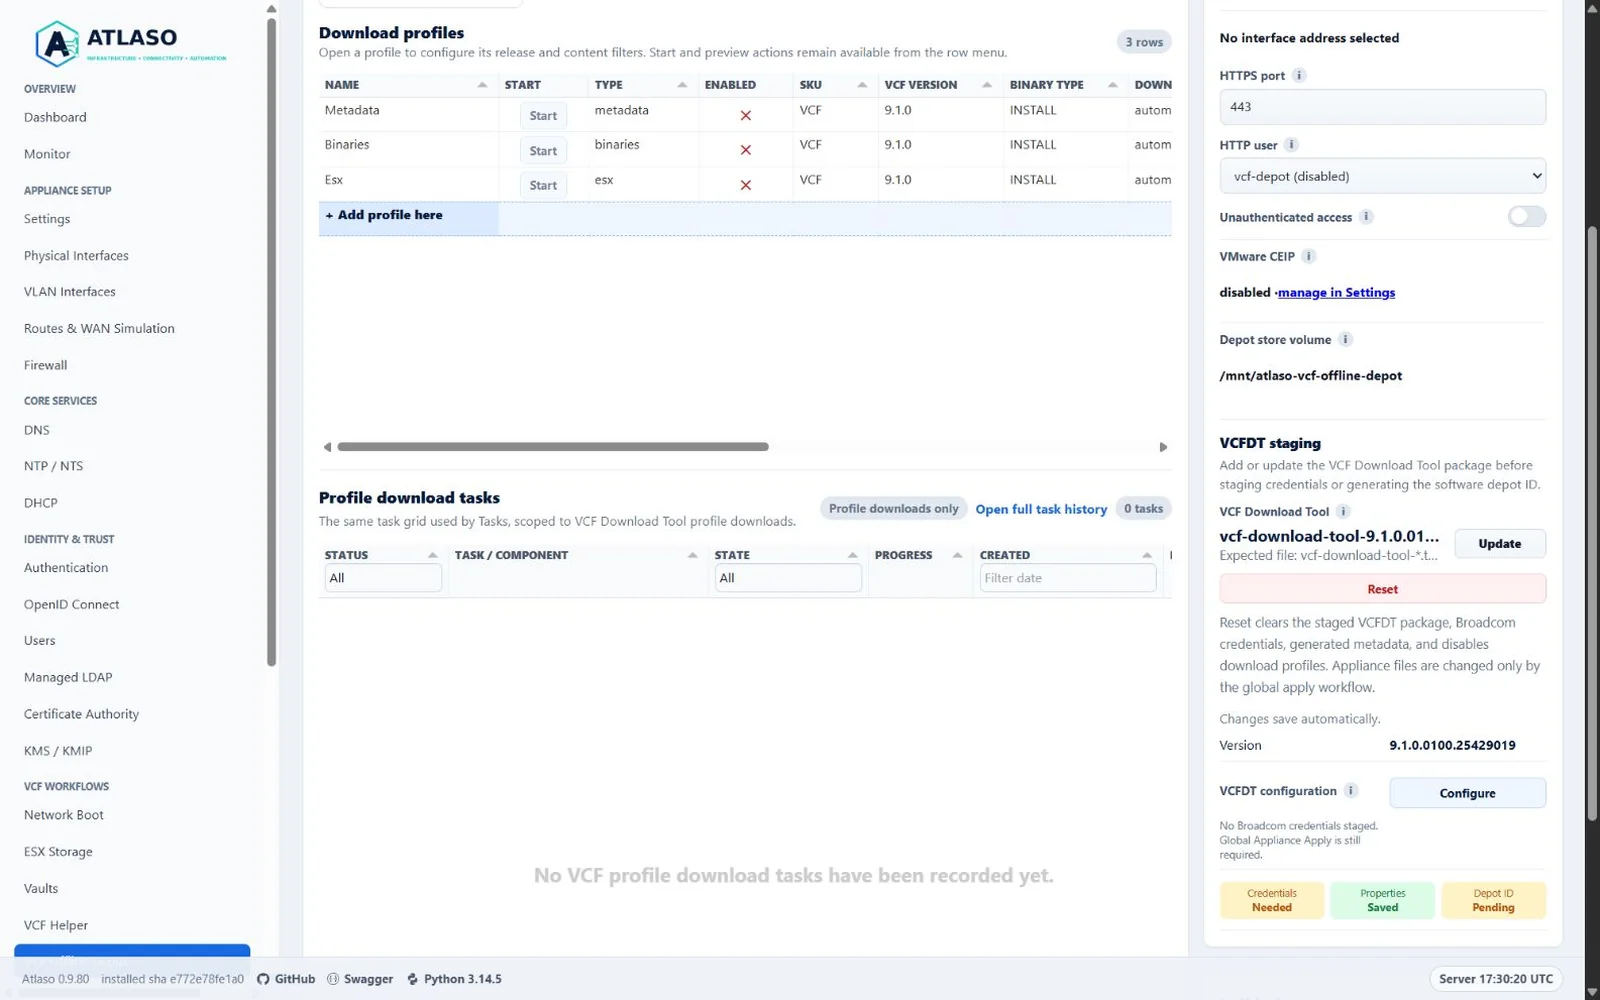Image resolution: width=1600 pixels, height=1000 pixels.
Task: Sort profiles by Binary Type column arrow
Action: [x=1112, y=85]
